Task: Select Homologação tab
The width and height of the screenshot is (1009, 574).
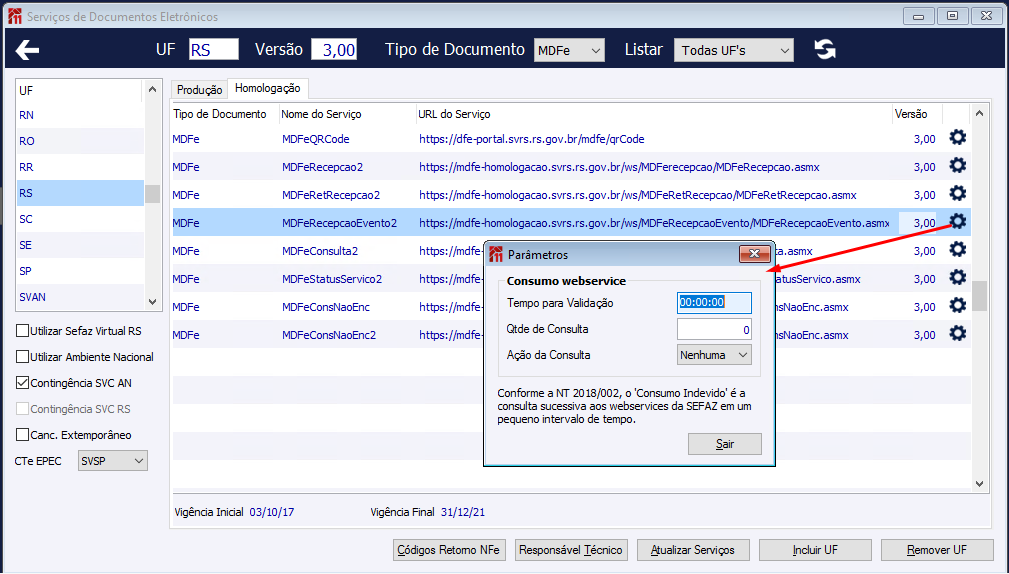Action: click(x=268, y=88)
